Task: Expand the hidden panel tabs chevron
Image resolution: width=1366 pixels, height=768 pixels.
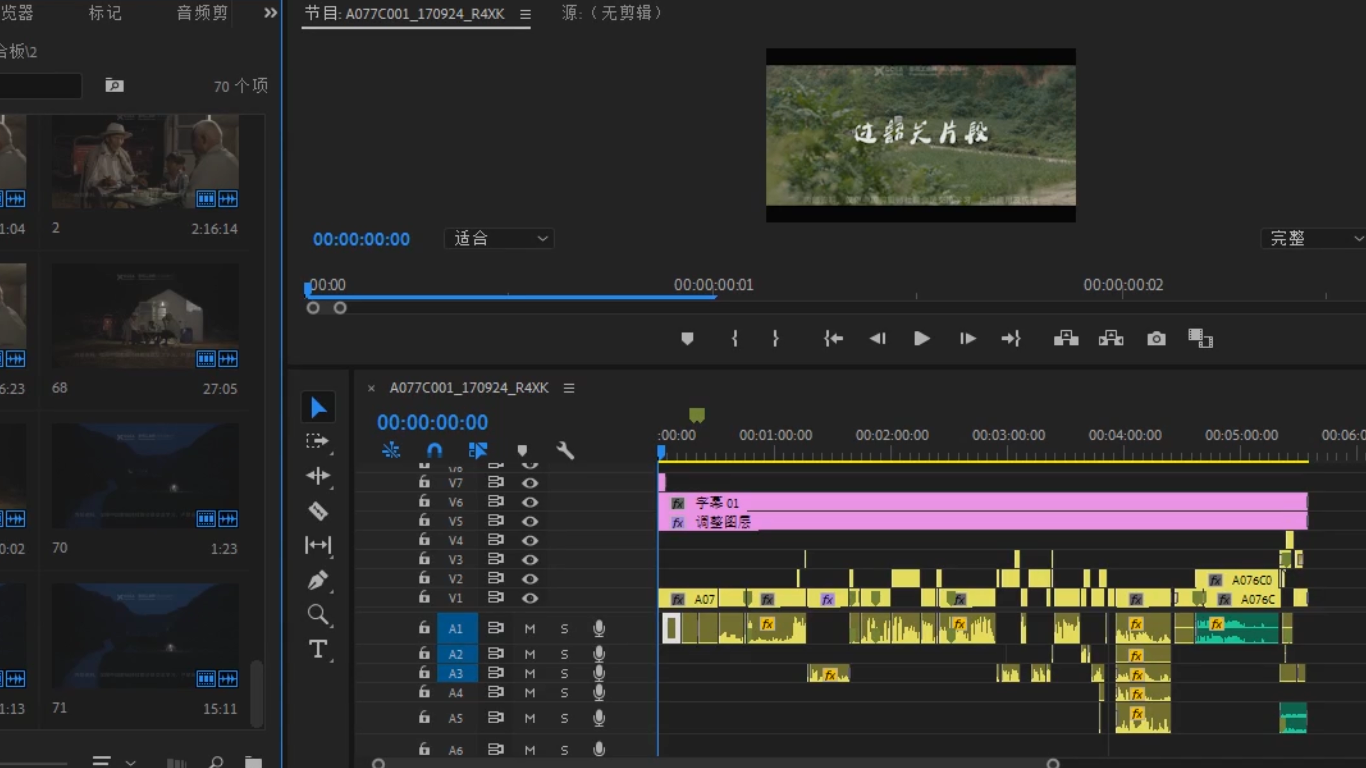Action: tap(270, 13)
